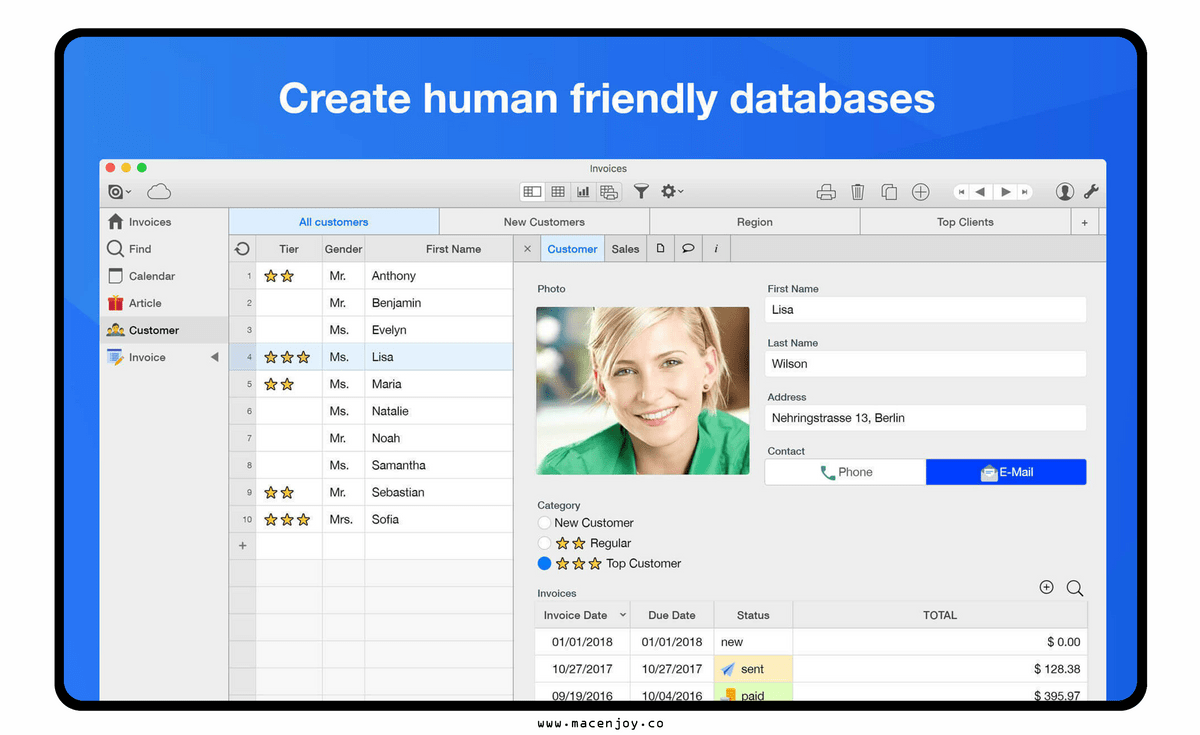Viewport: 1200px width, 735px height.
Task: Sort by the Tier column header
Action: point(289,249)
